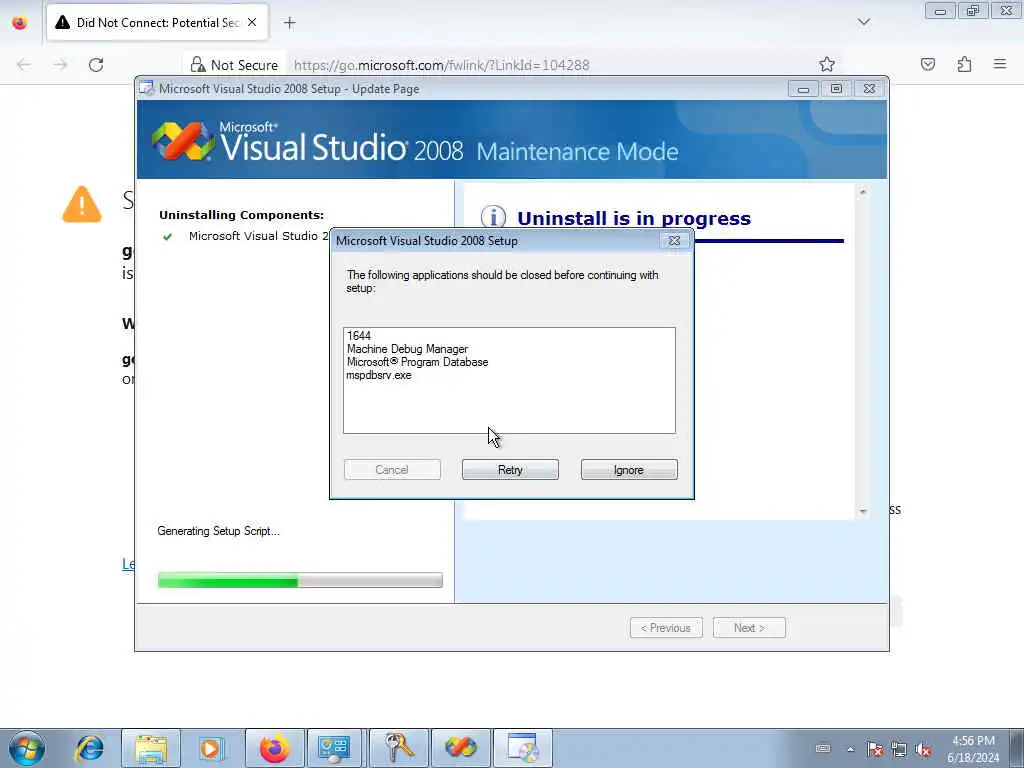The image size is (1024, 768).
Task: Go forward in Firefox
Action: point(60,65)
